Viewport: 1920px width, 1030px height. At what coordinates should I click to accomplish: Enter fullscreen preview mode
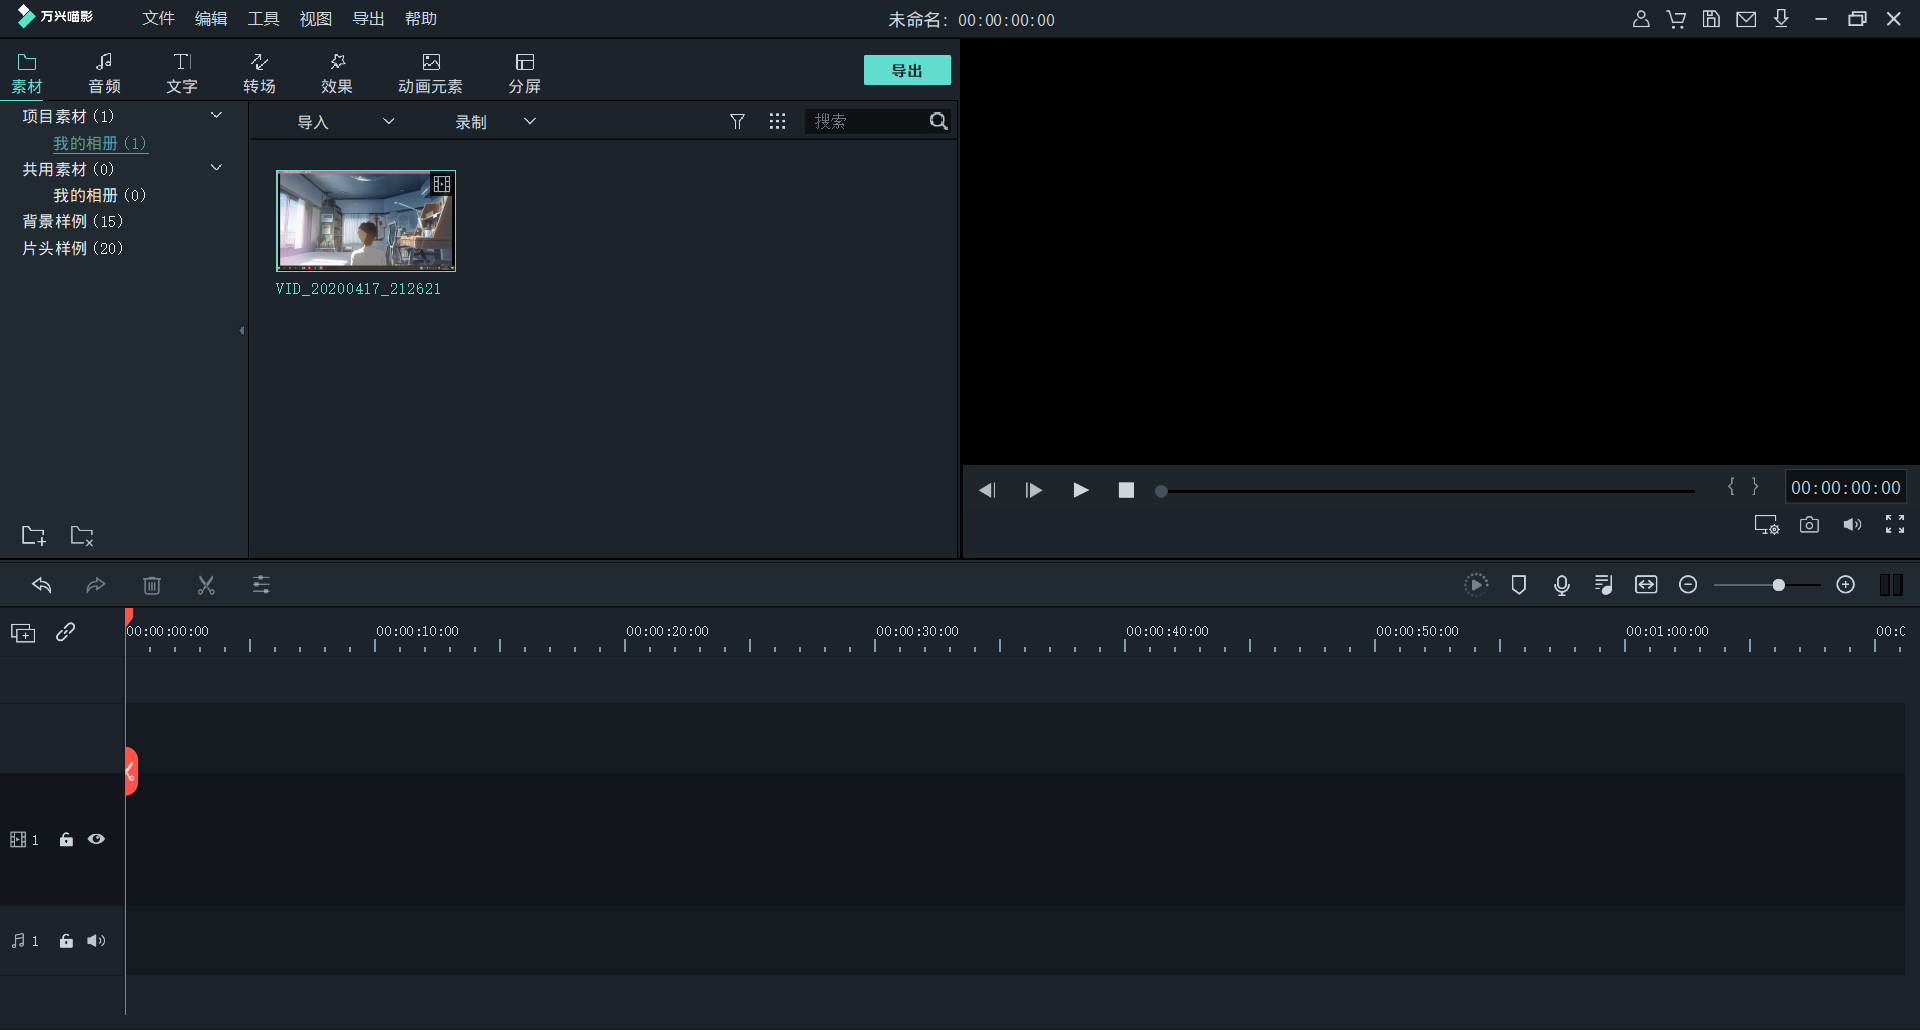click(1894, 525)
